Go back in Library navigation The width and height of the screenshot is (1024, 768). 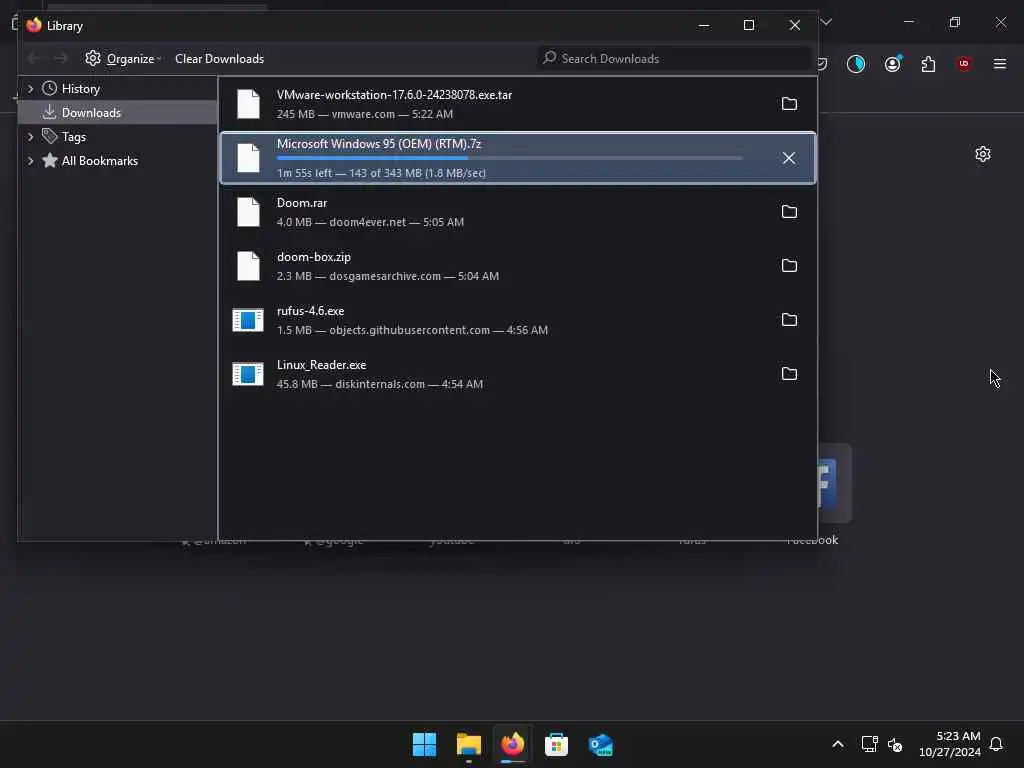34,59
